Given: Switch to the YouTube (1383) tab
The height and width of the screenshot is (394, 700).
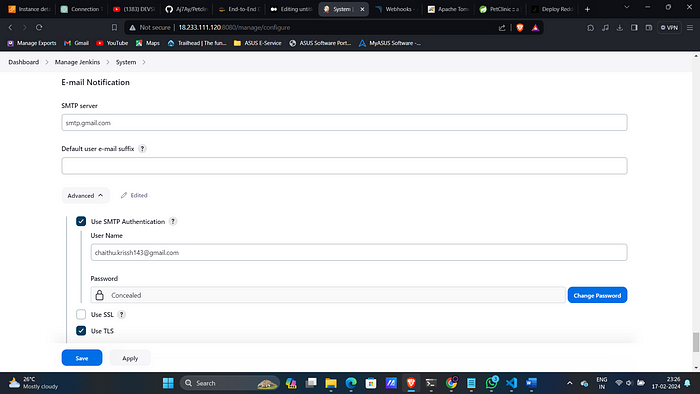Looking at the screenshot, I should 133,9.
